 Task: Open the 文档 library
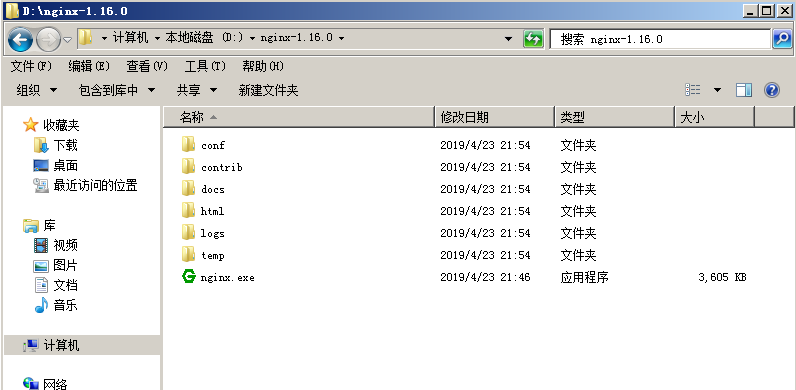(56, 285)
